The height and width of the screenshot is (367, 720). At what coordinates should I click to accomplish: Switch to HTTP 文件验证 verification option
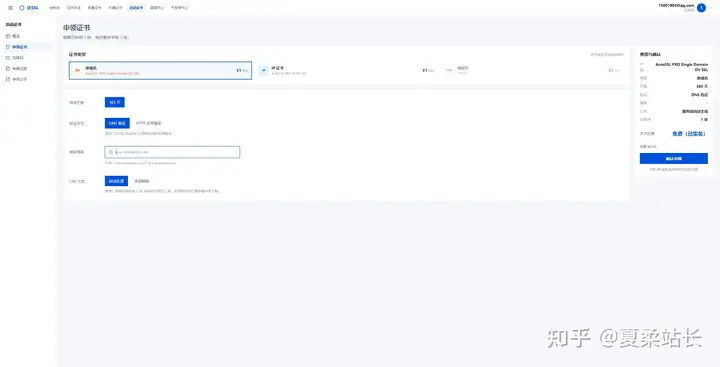point(148,123)
